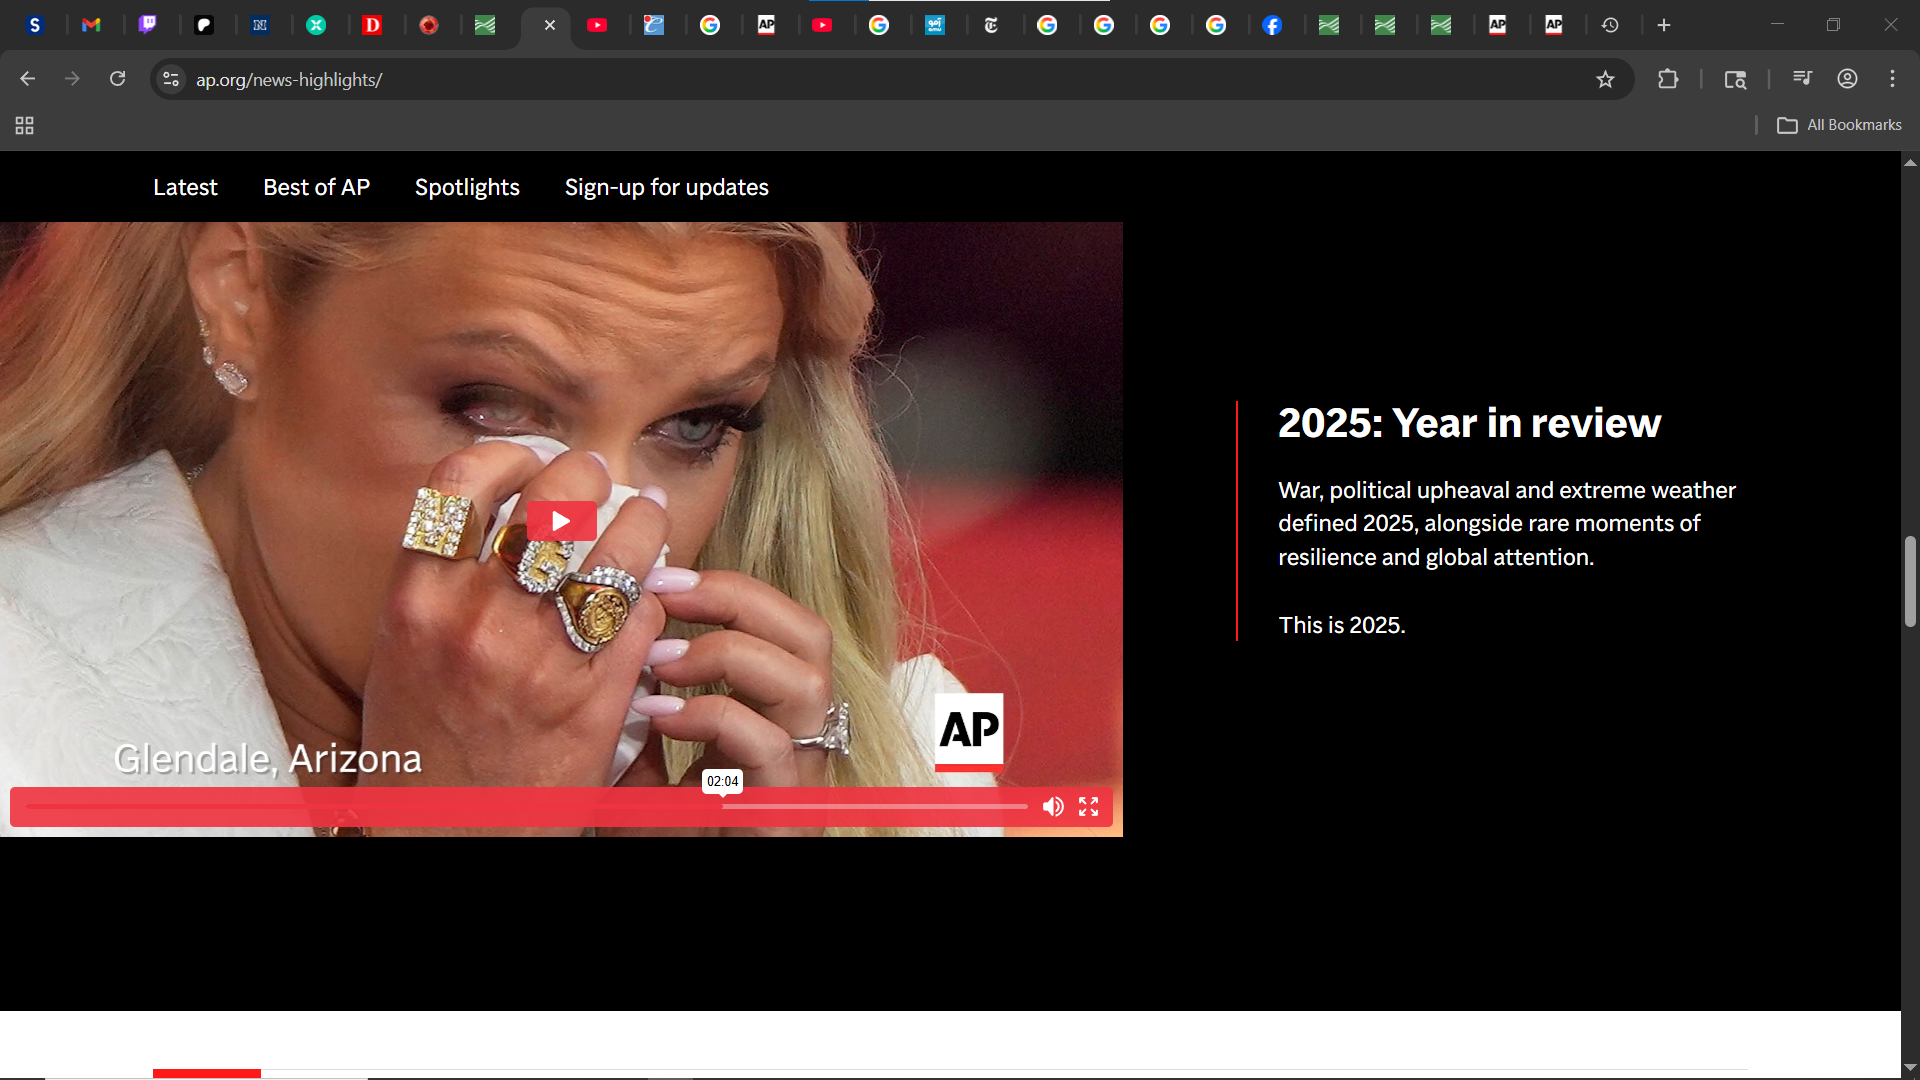This screenshot has height=1080, width=1920.
Task: Open the media controls icon
Action: [x=1802, y=79]
